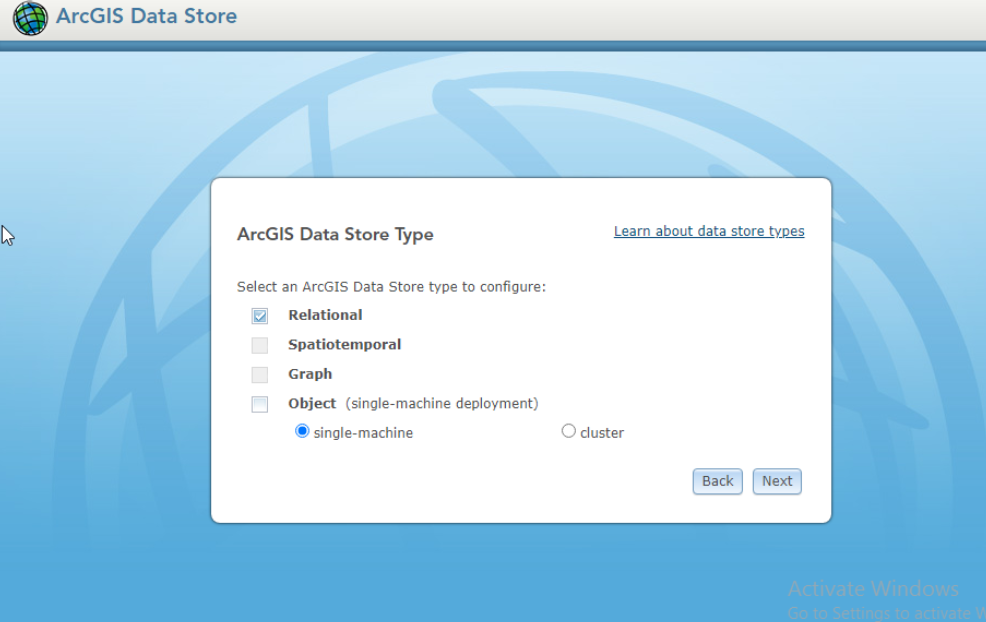Click the Spatiotemporal label text
Screen dimensions: 986x622
345,345
